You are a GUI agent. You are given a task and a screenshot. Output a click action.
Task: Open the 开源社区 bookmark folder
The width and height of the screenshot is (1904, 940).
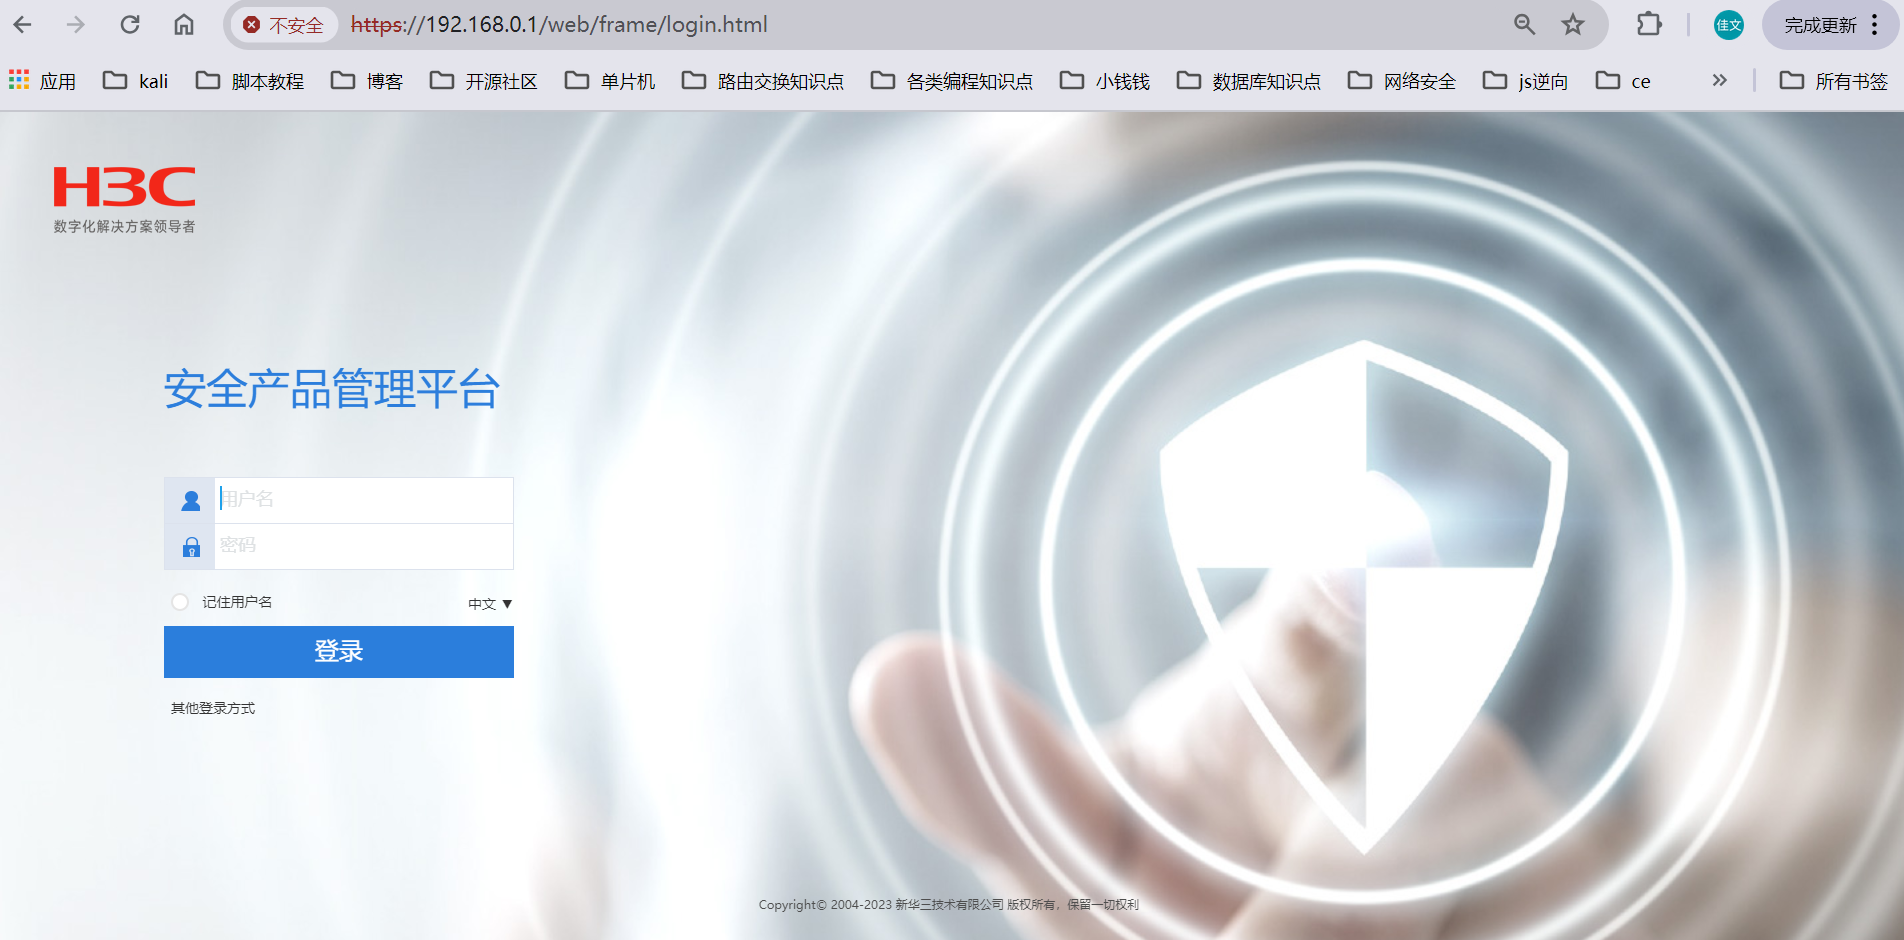point(484,81)
